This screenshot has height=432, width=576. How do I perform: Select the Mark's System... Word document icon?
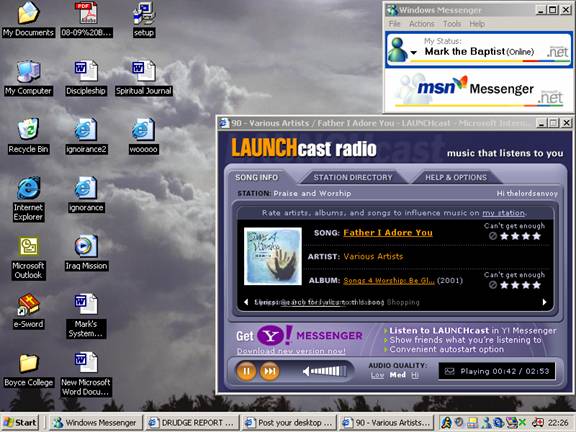tap(86, 316)
